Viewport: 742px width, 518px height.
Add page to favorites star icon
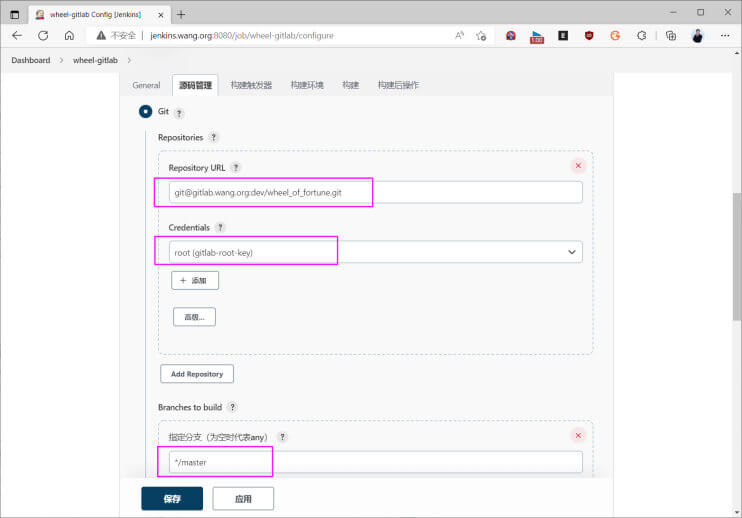pyautogui.click(x=481, y=35)
